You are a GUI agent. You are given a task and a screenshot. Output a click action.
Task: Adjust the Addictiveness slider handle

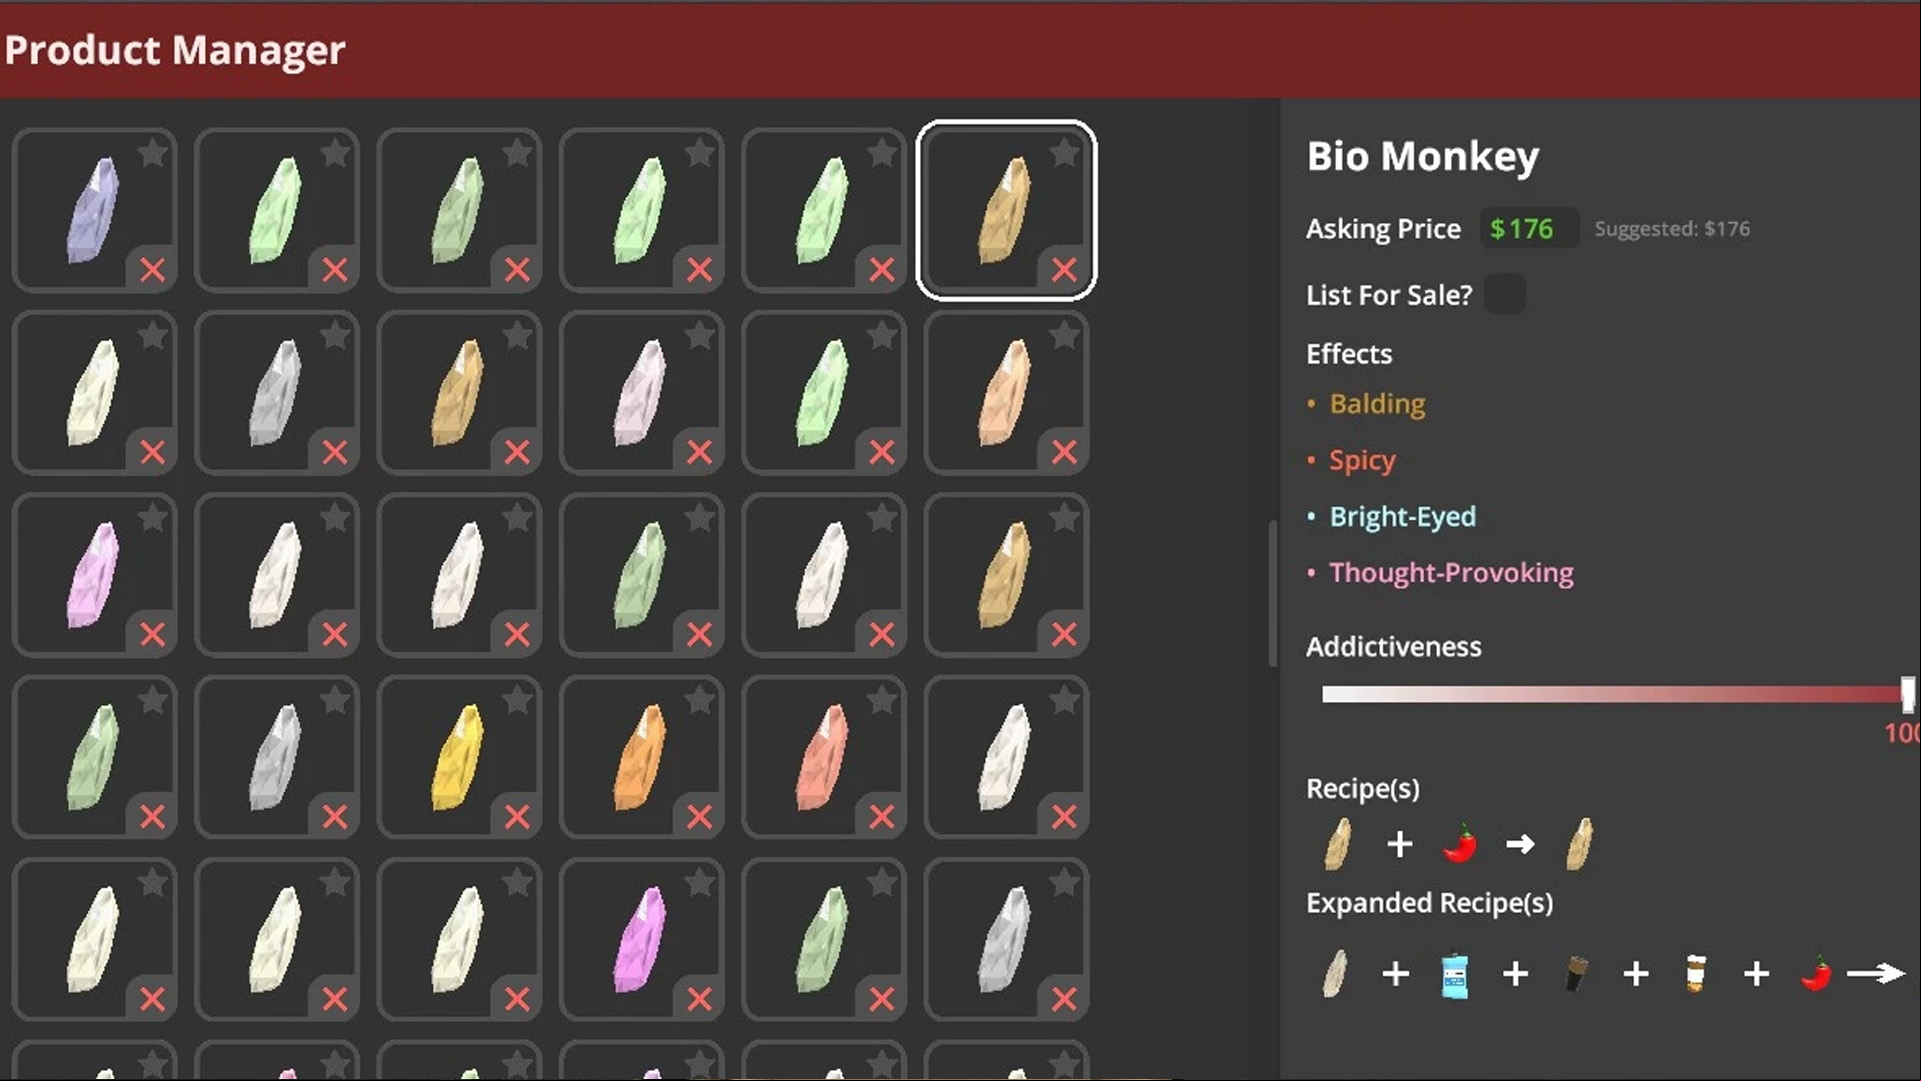1907,694
